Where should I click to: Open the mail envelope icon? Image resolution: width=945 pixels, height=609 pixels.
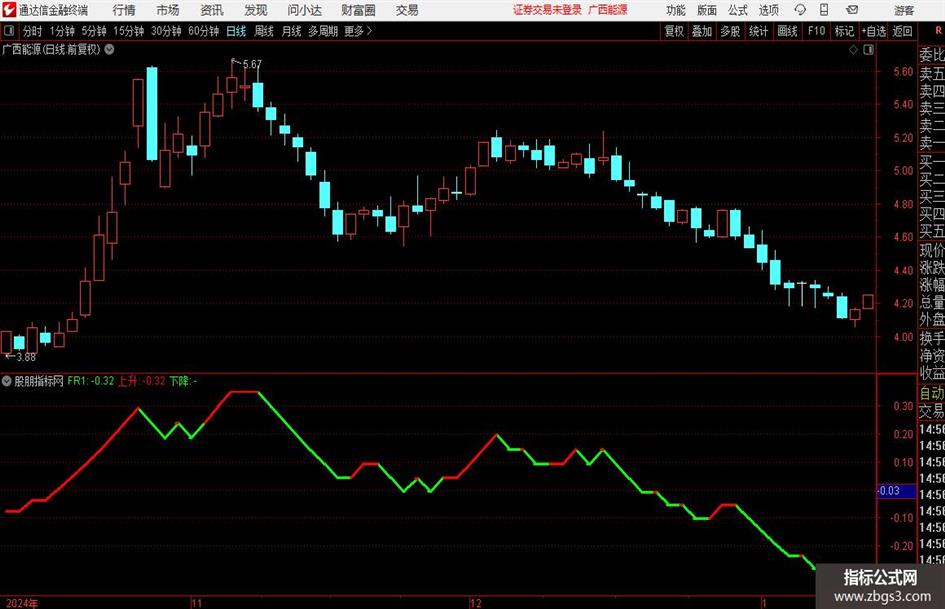coord(852,10)
